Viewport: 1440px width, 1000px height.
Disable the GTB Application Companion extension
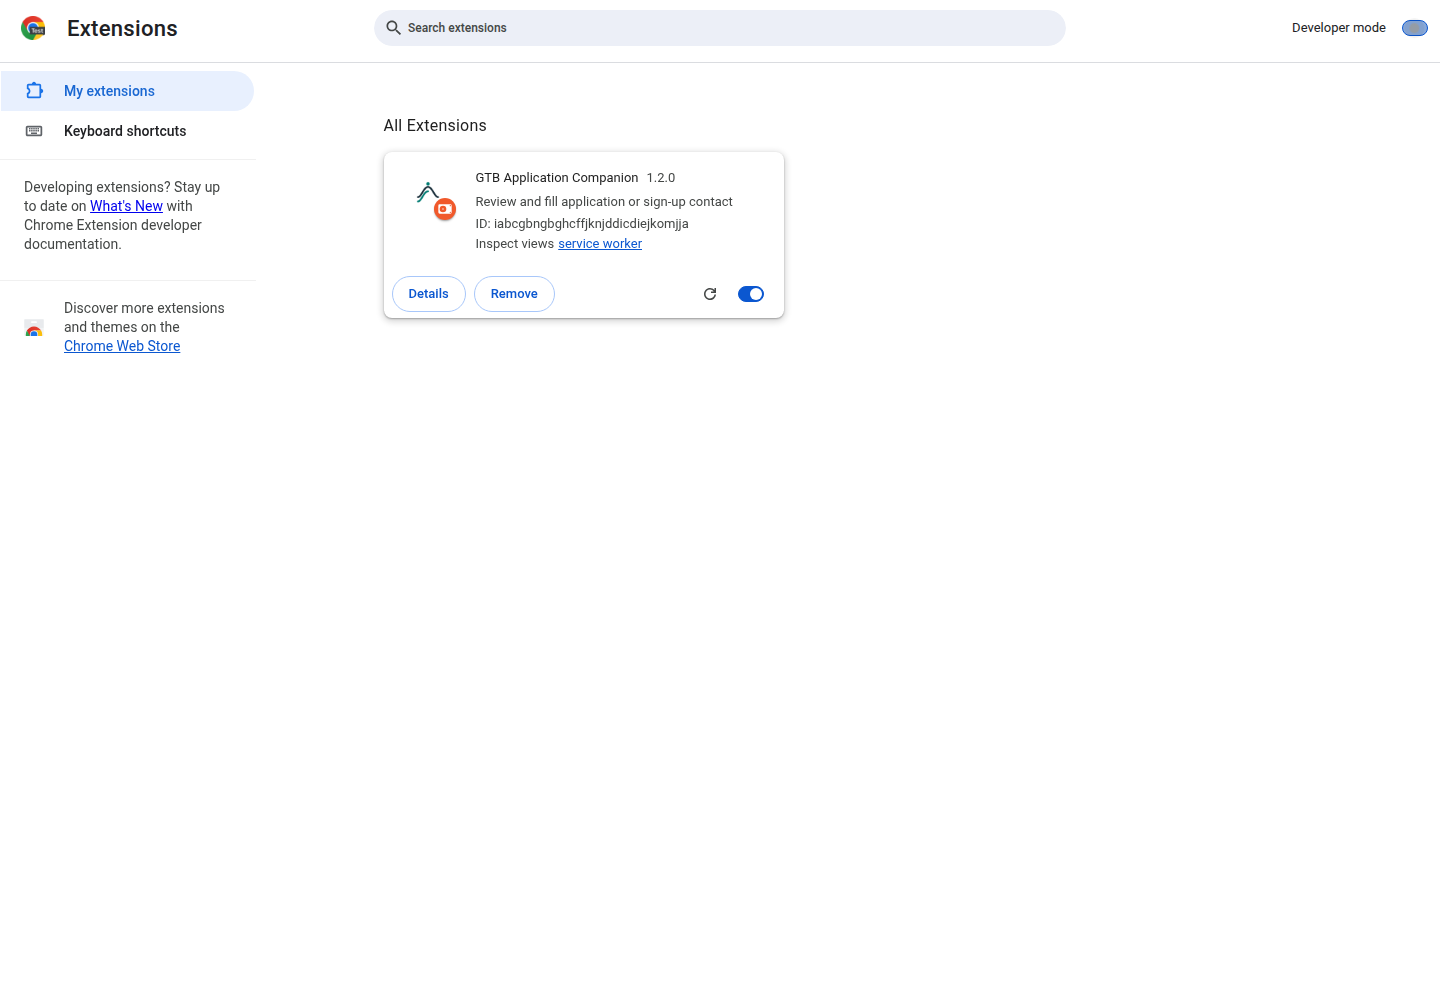(x=751, y=294)
